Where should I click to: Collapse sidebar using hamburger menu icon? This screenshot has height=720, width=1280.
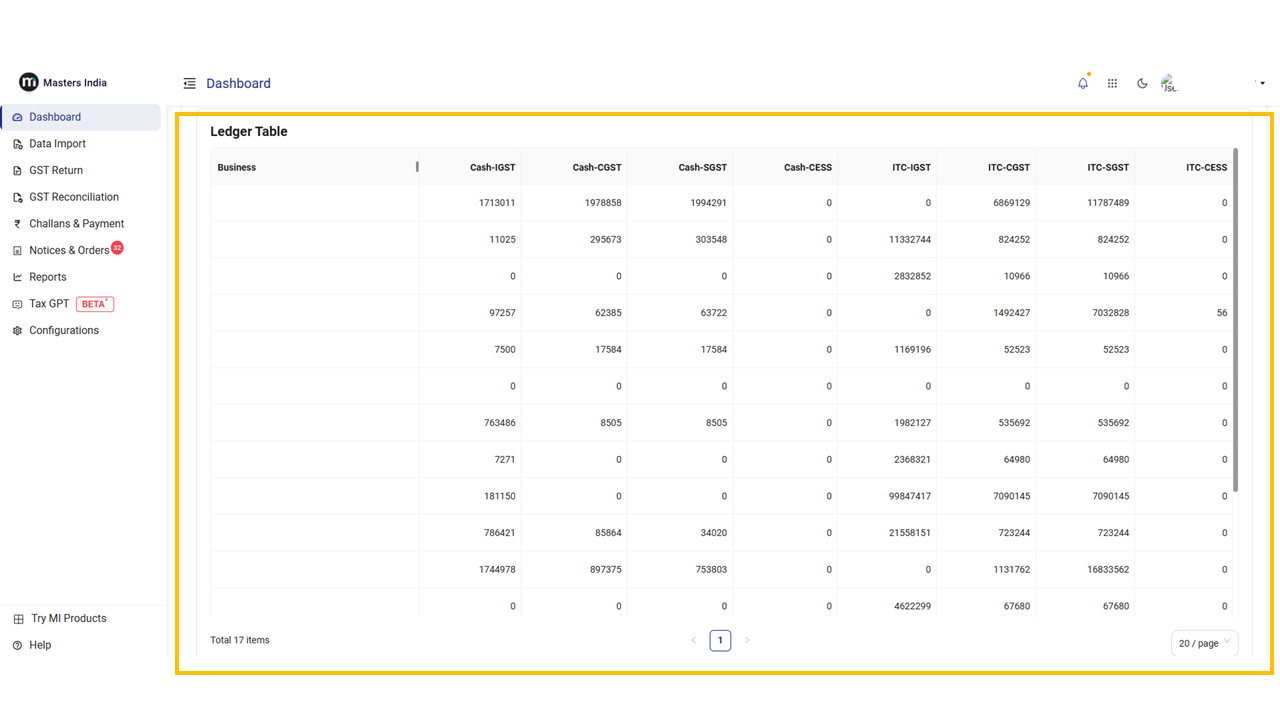tap(189, 84)
